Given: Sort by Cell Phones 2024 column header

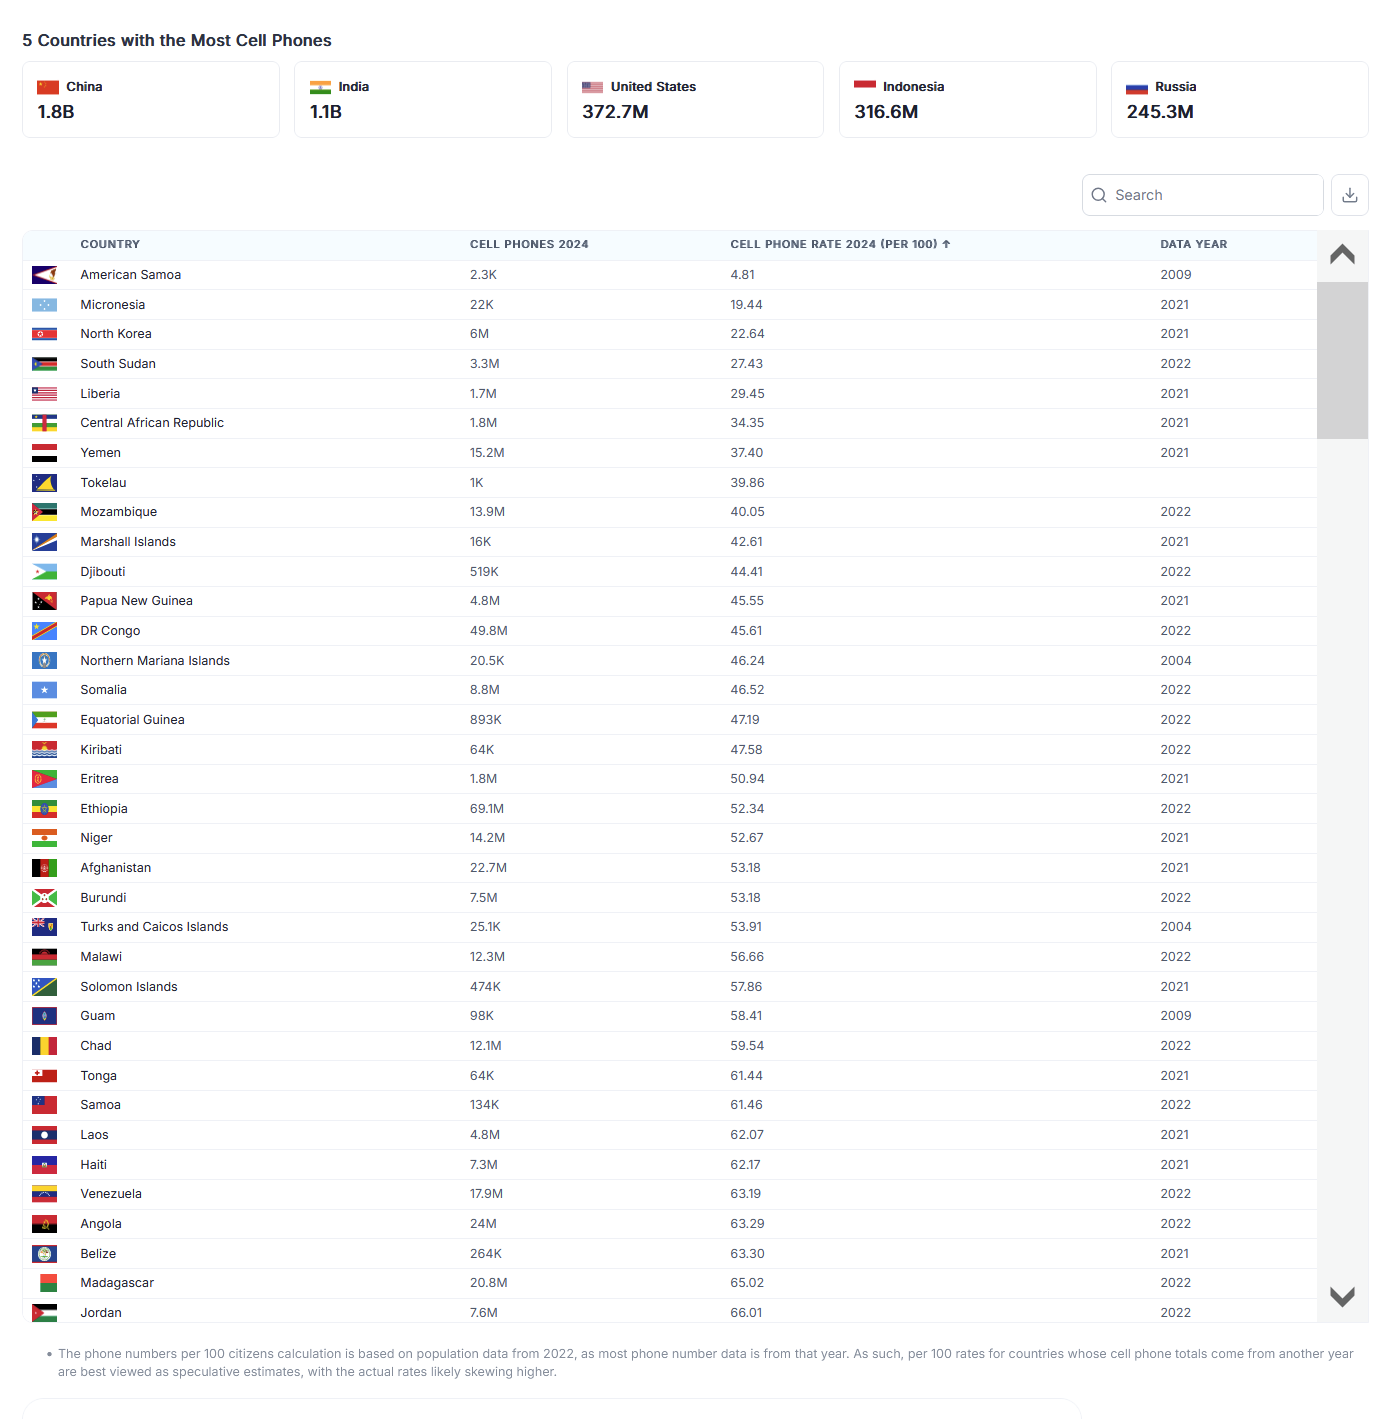Looking at the screenshot, I should [529, 244].
